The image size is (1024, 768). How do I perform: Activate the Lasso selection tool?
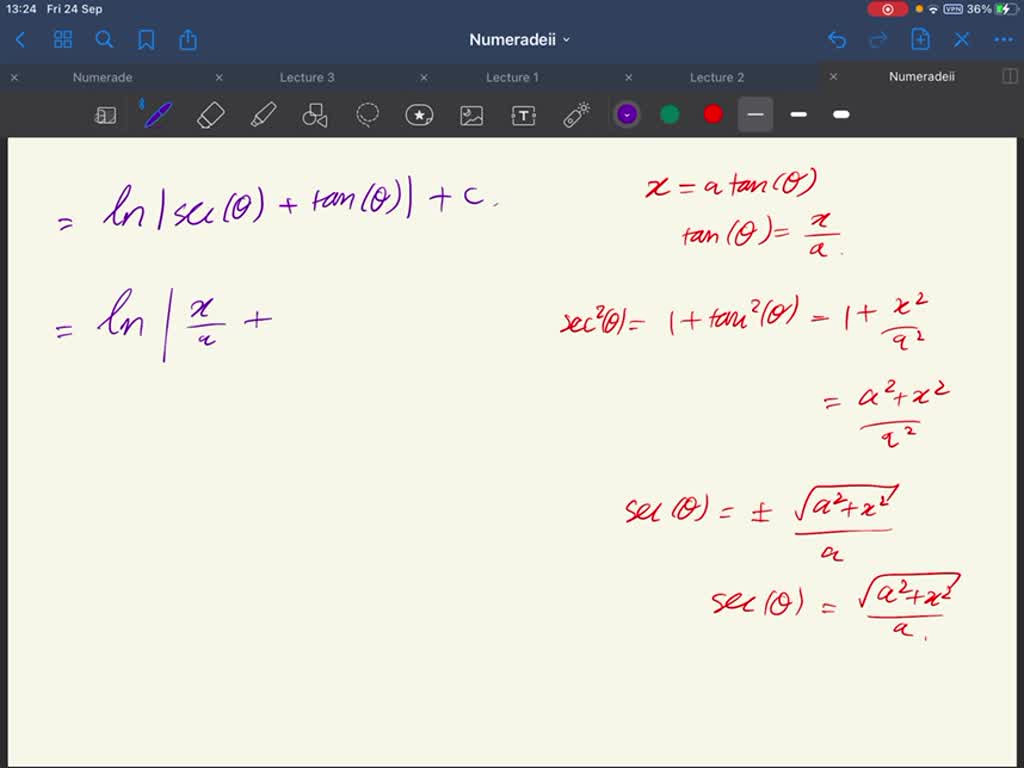(x=367, y=114)
